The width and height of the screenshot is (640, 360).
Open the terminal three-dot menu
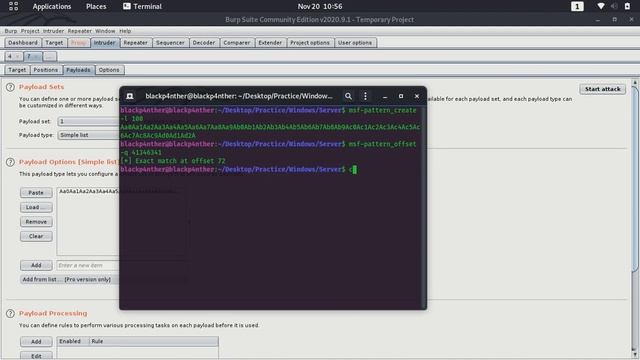pos(365,96)
